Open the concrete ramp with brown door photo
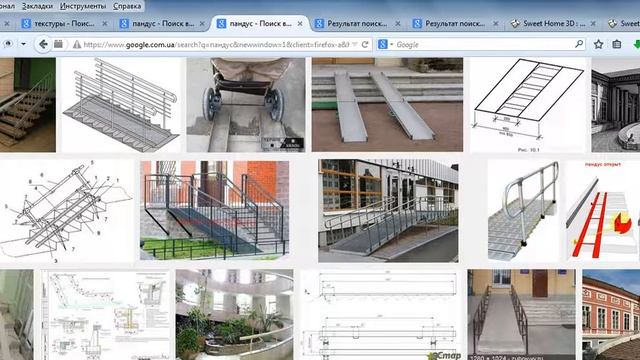The width and height of the screenshot is (640, 360). pos(522,314)
